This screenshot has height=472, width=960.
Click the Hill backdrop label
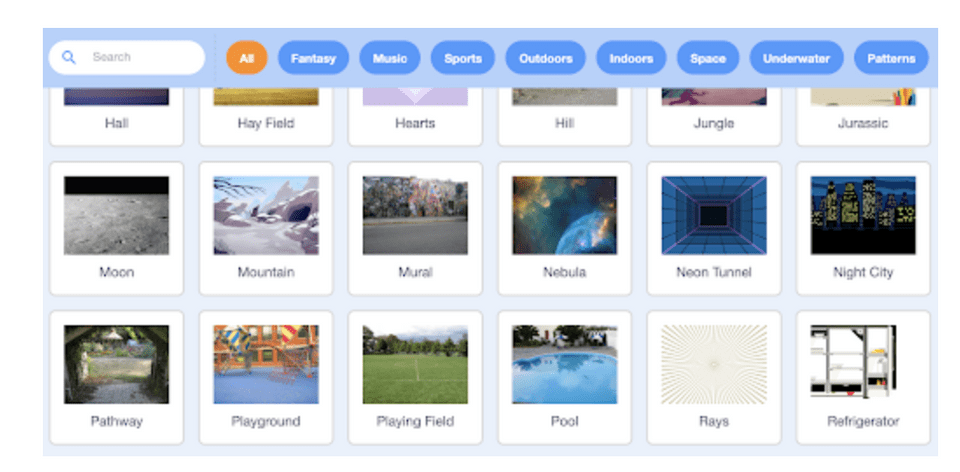564,123
